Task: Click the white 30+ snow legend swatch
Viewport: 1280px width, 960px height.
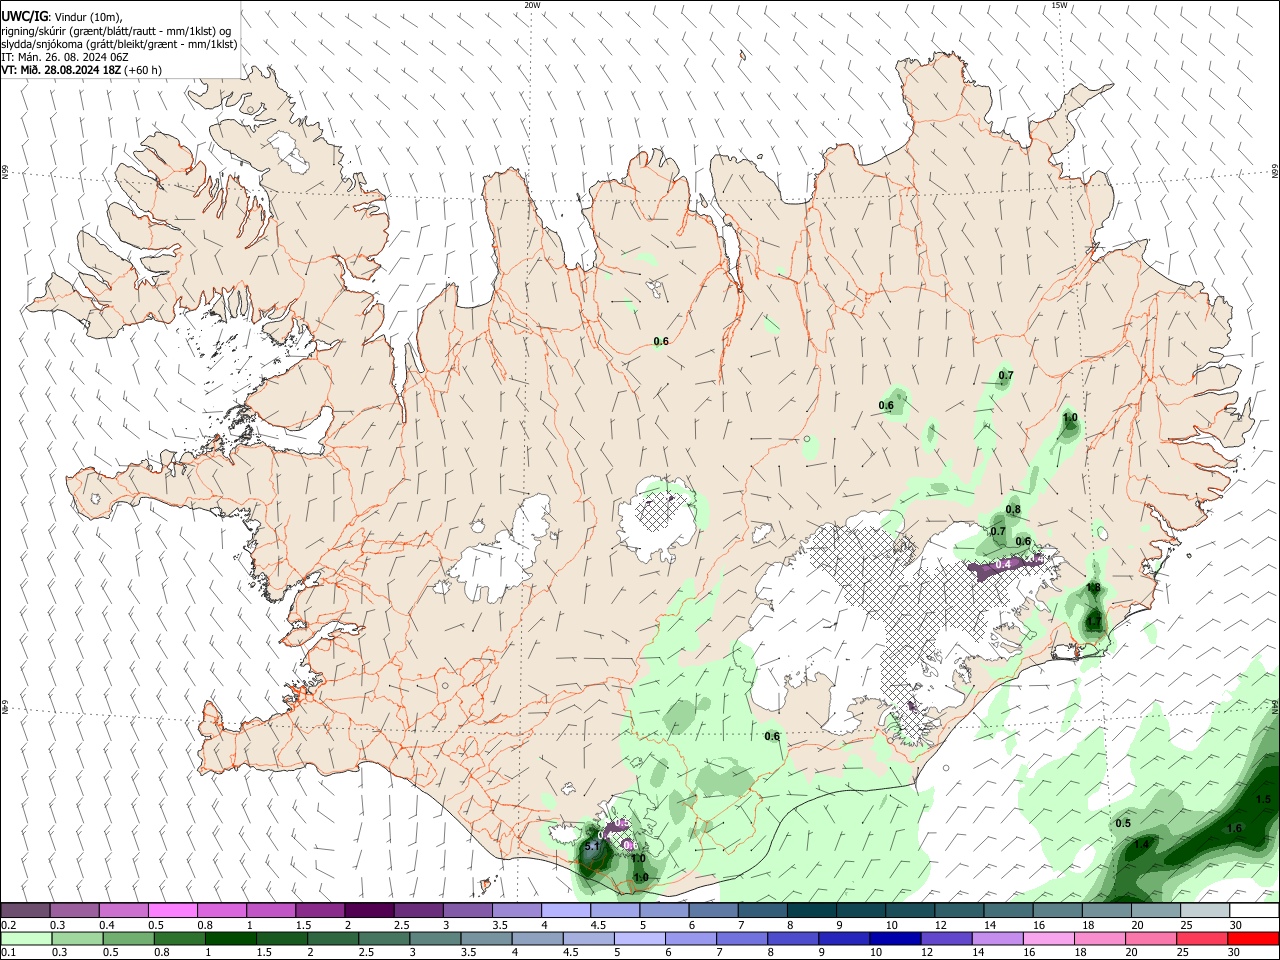Action: [1254, 910]
